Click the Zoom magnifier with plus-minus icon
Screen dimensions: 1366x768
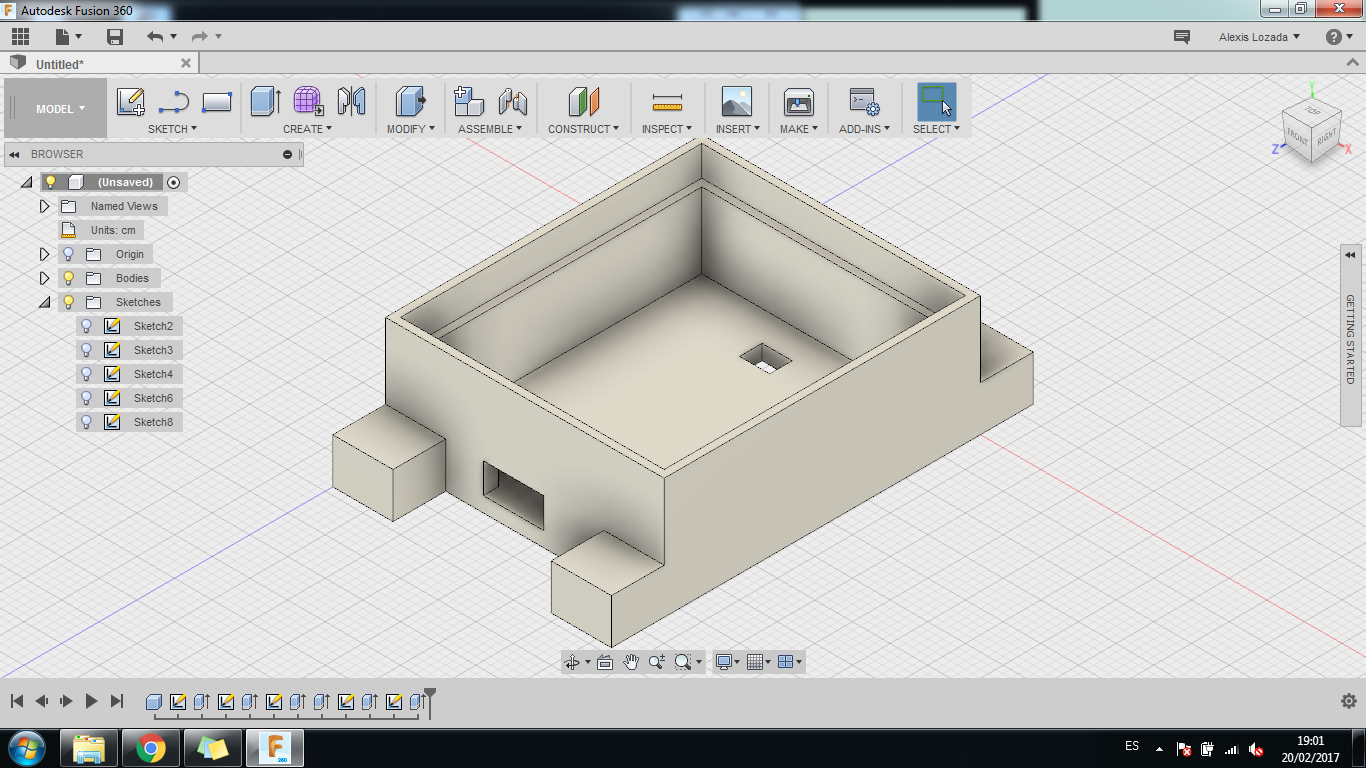point(657,662)
